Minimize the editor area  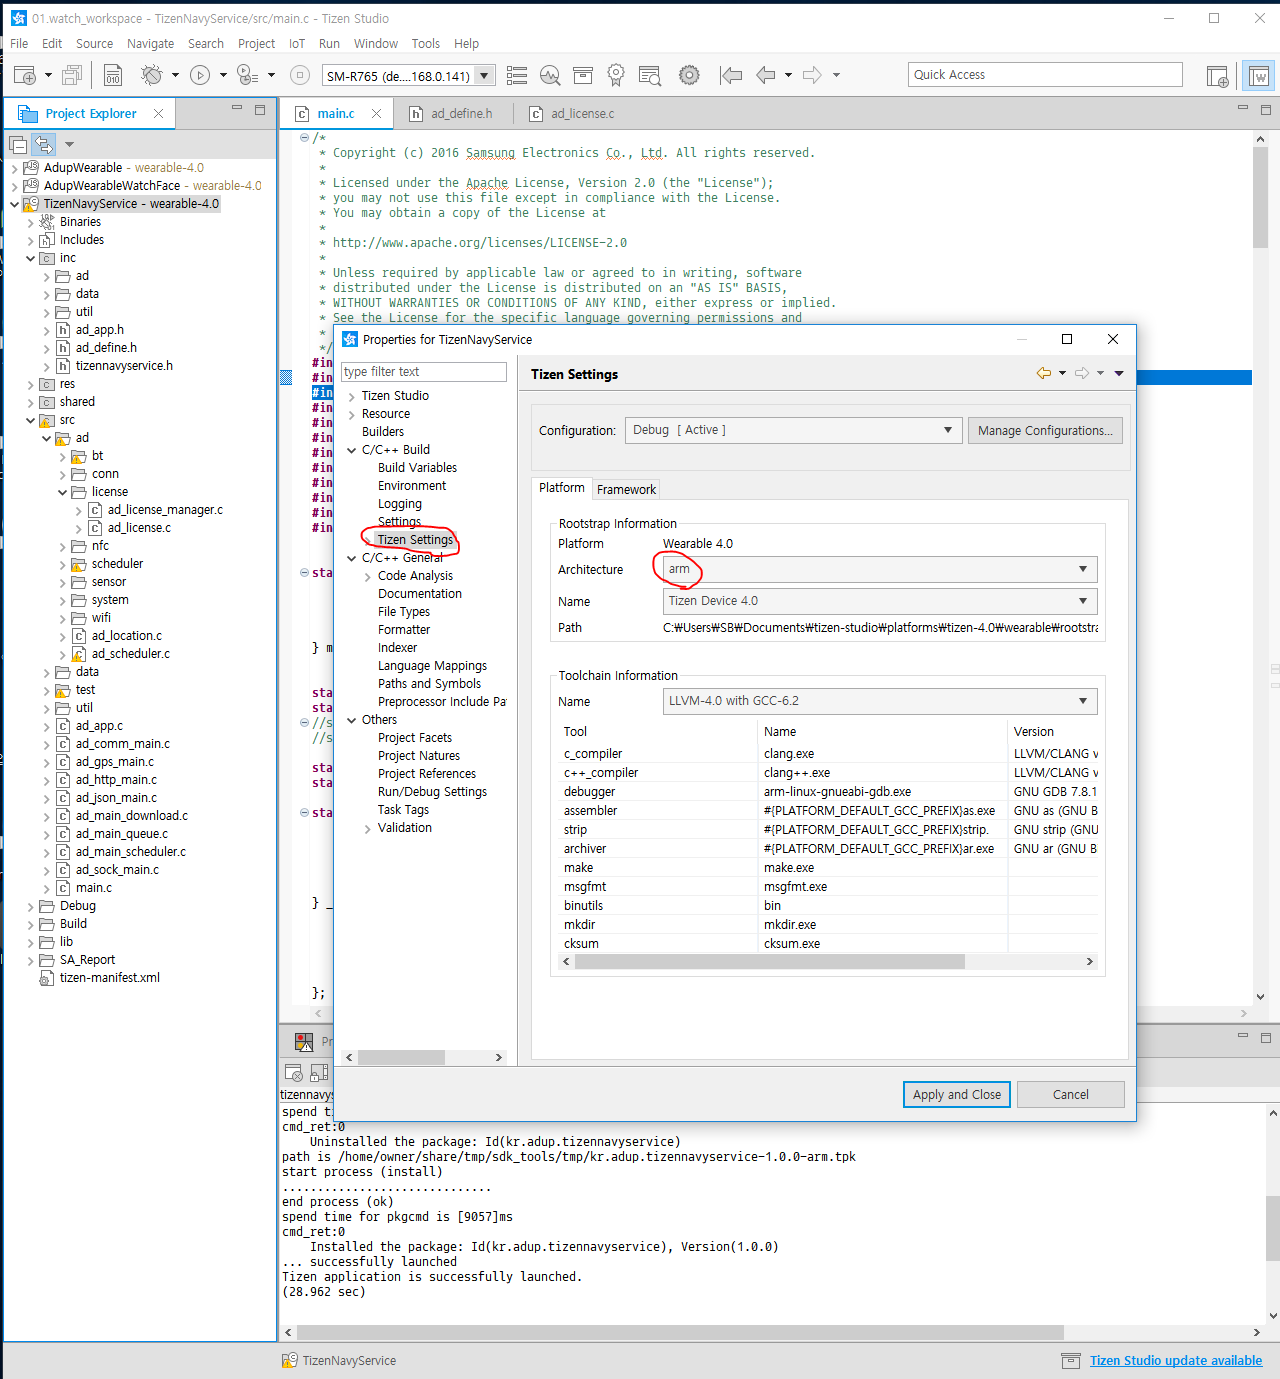[1243, 108]
